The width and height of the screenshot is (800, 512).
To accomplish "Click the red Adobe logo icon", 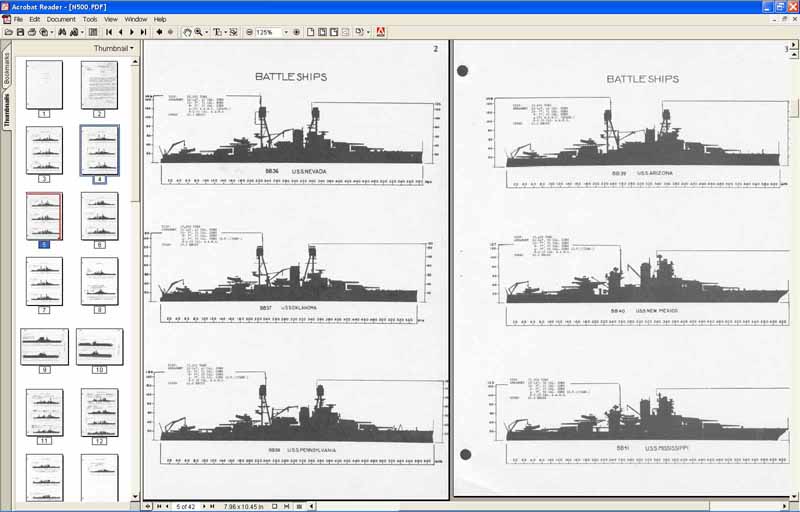I will coord(381,32).
